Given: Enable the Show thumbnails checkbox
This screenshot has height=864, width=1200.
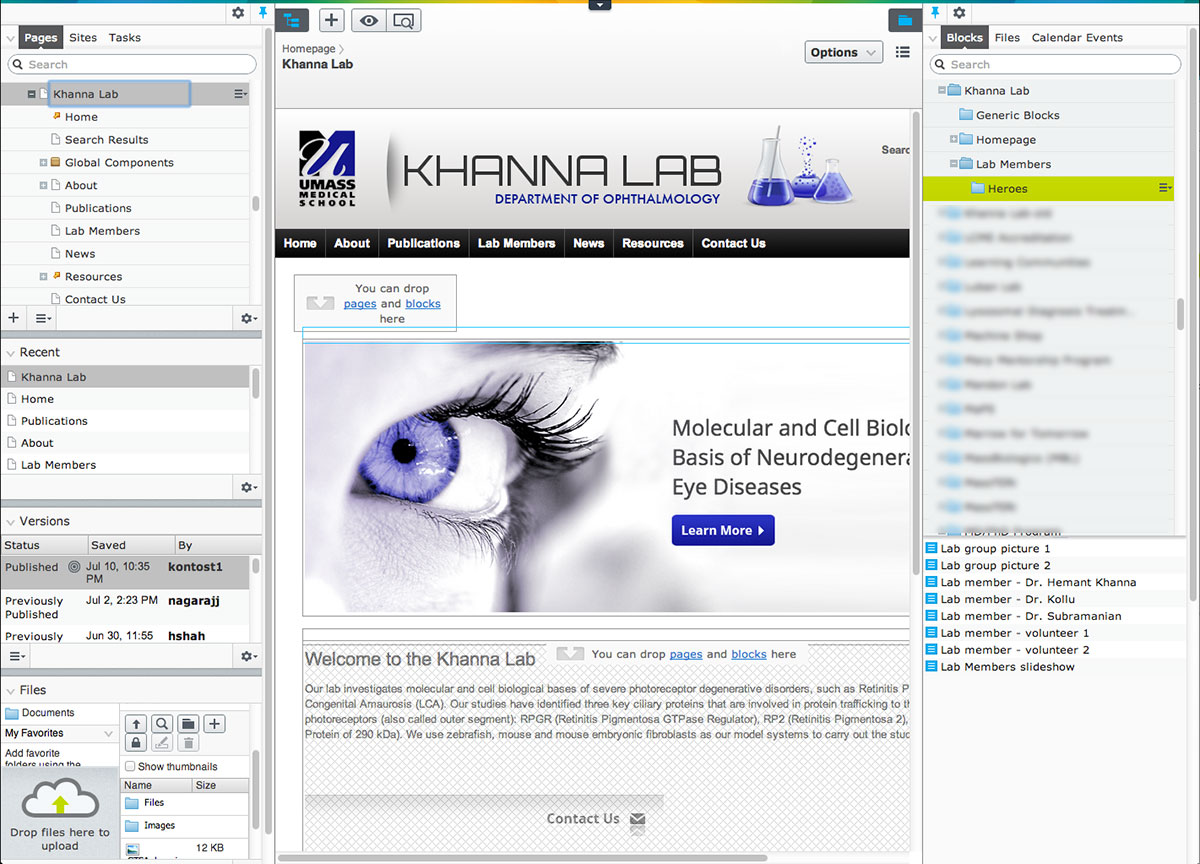Looking at the screenshot, I should 130,767.
